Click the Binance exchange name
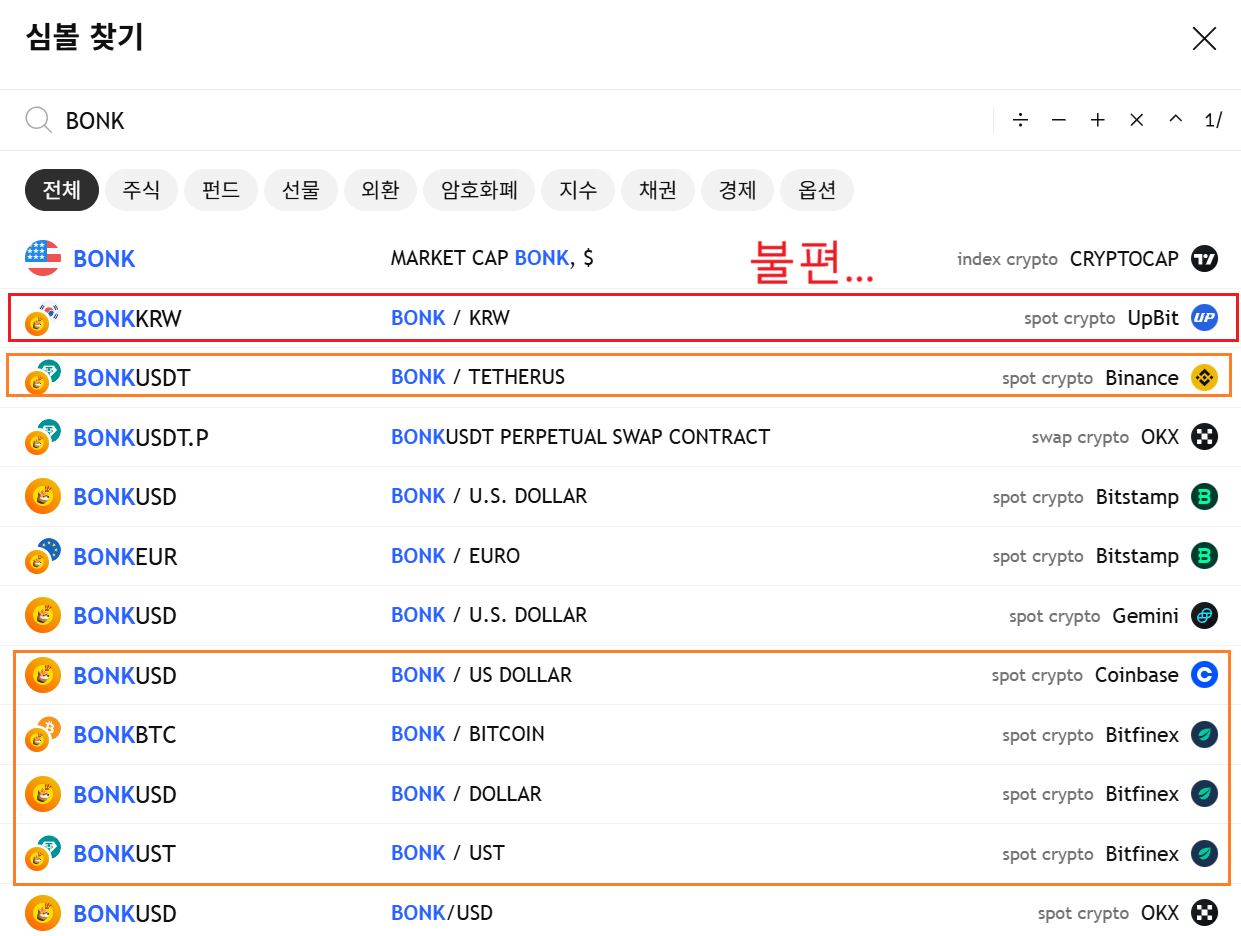The height and width of the screenshot is (936, 1241). (1142, 378)
